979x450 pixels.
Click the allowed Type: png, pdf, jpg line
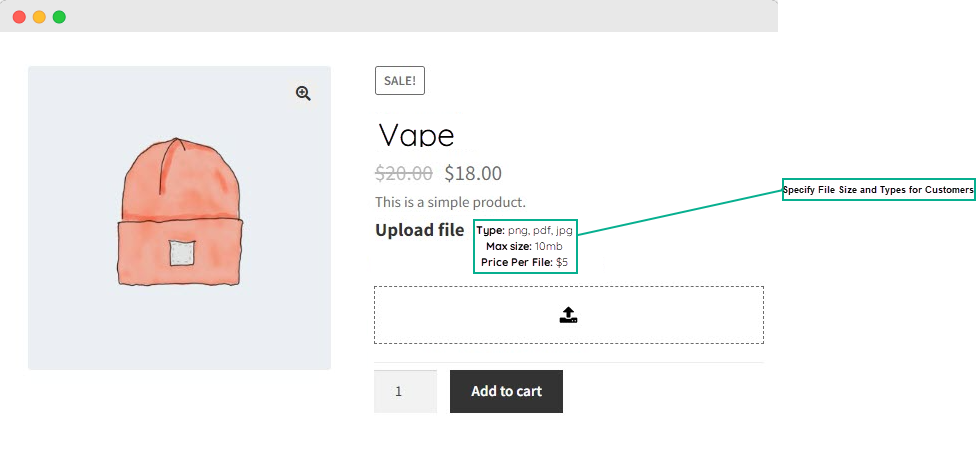[x=525, y=230]
